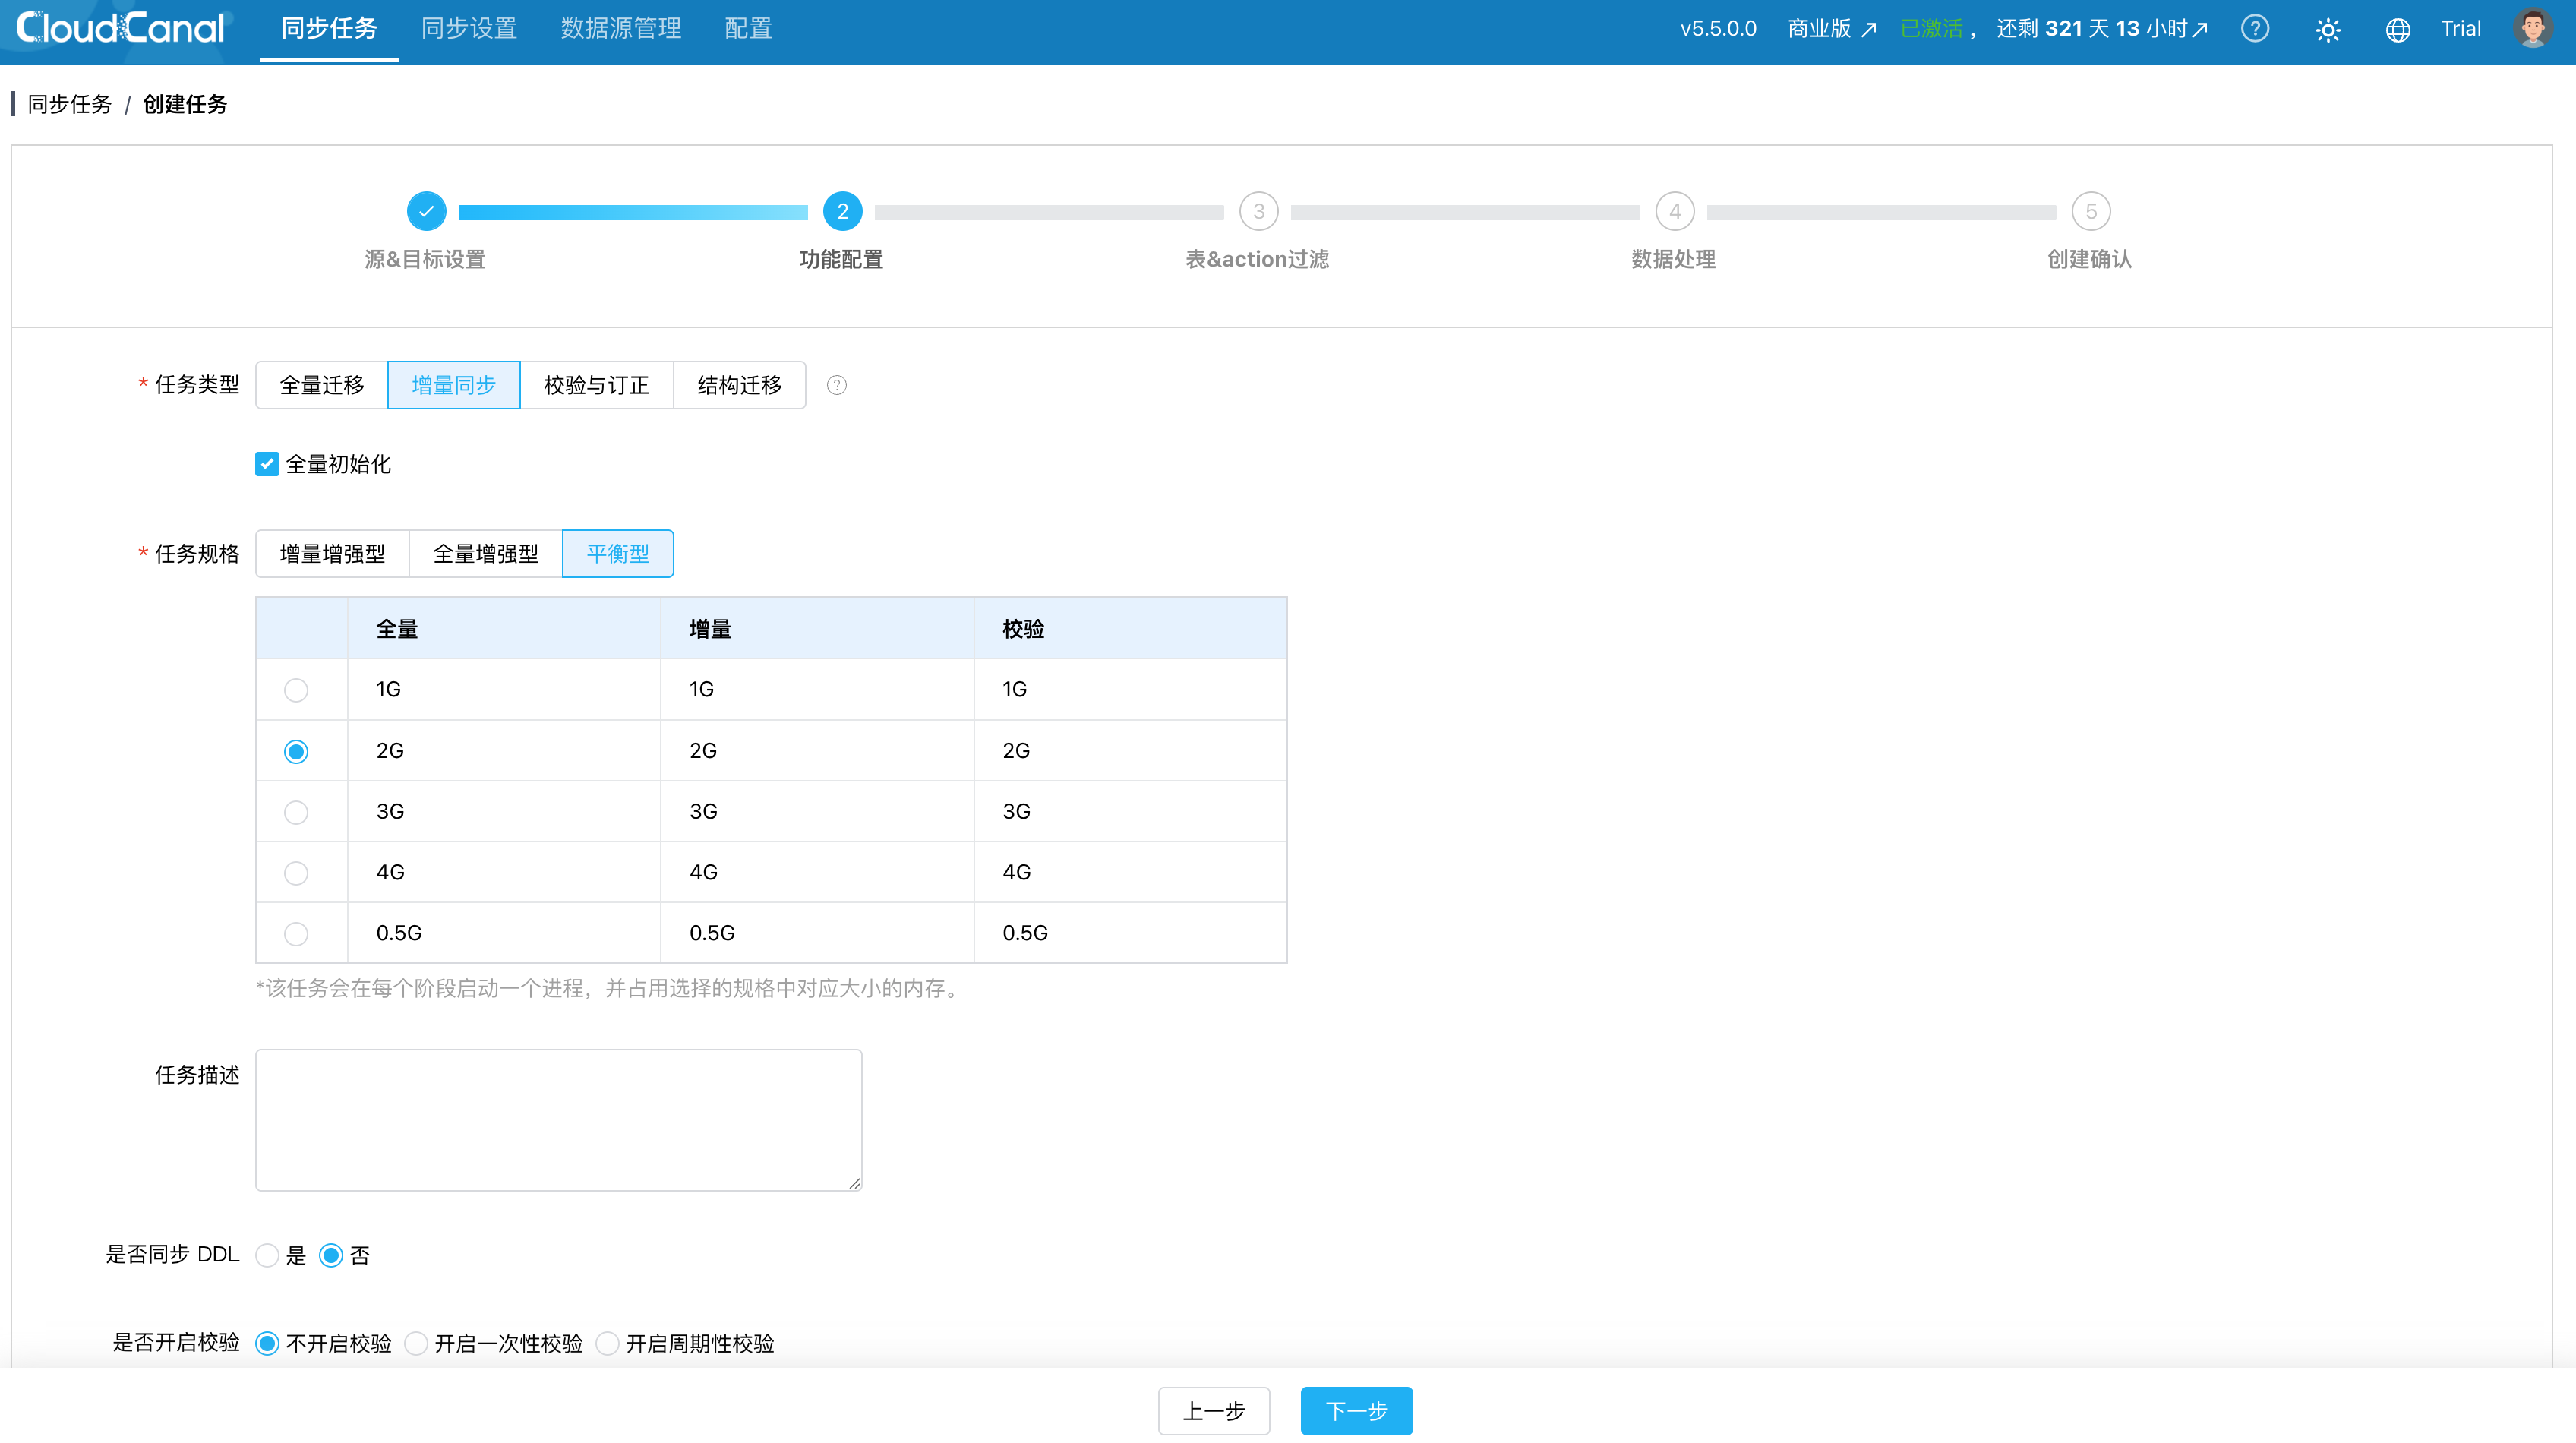This screenshot has width=2576, height=1443.
Task: Select the 4G specification radio button
Action: click(296, 873)
